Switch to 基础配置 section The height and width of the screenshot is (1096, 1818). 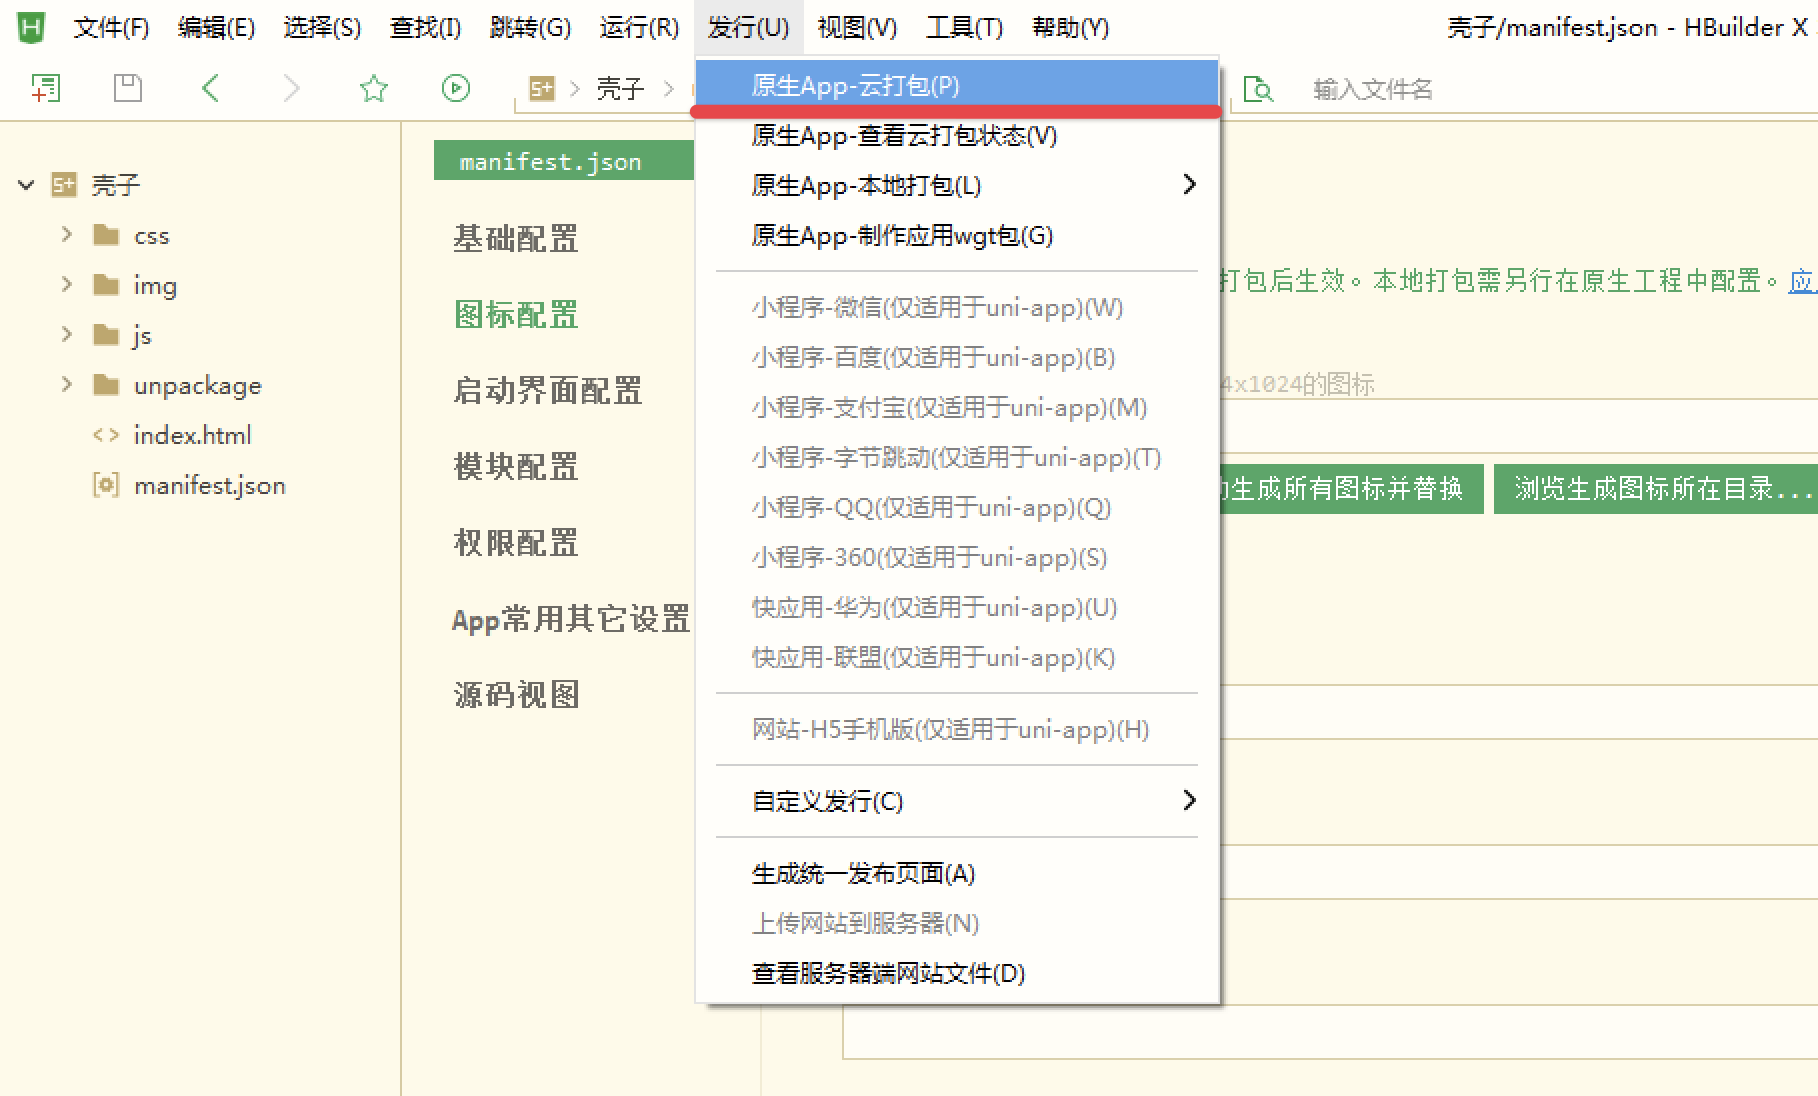[x=516, y=239]
